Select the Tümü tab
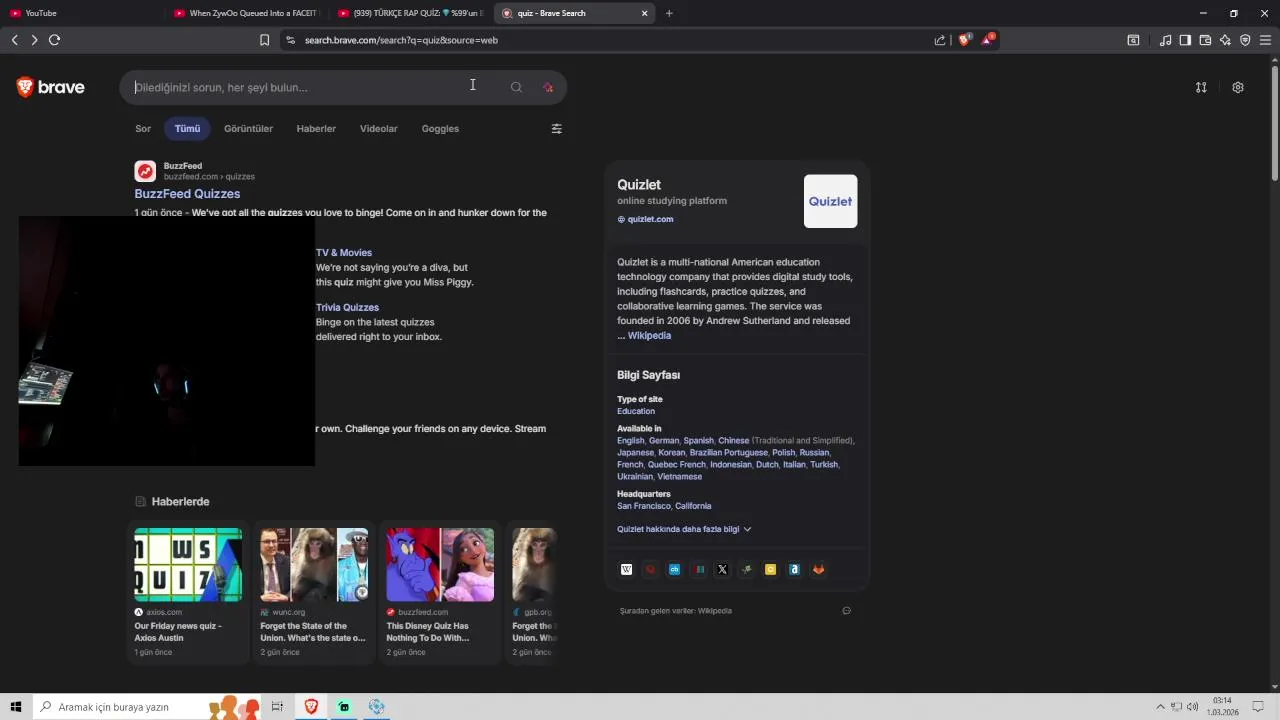 [187, 128]
